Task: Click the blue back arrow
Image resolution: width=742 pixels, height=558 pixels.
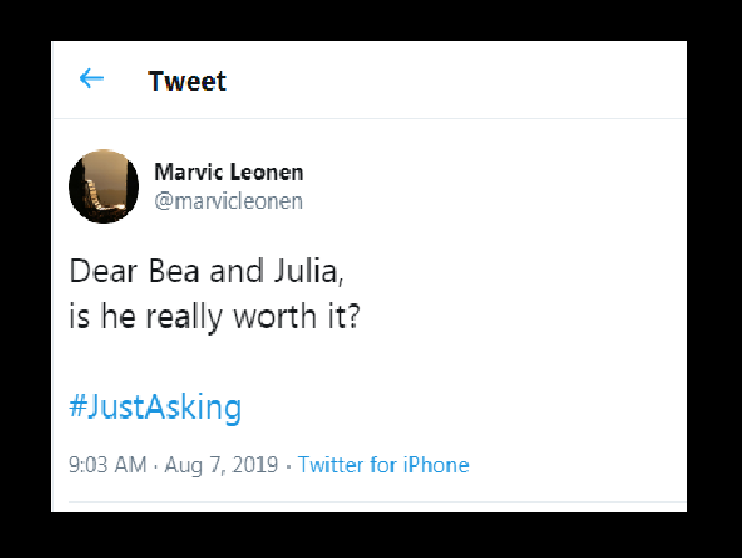Action: click(x=91, y=79)
